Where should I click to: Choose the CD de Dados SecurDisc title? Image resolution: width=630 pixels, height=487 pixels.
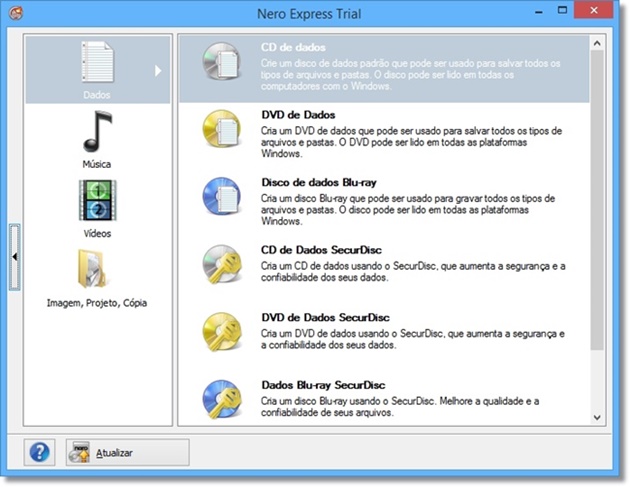[321, 250]
